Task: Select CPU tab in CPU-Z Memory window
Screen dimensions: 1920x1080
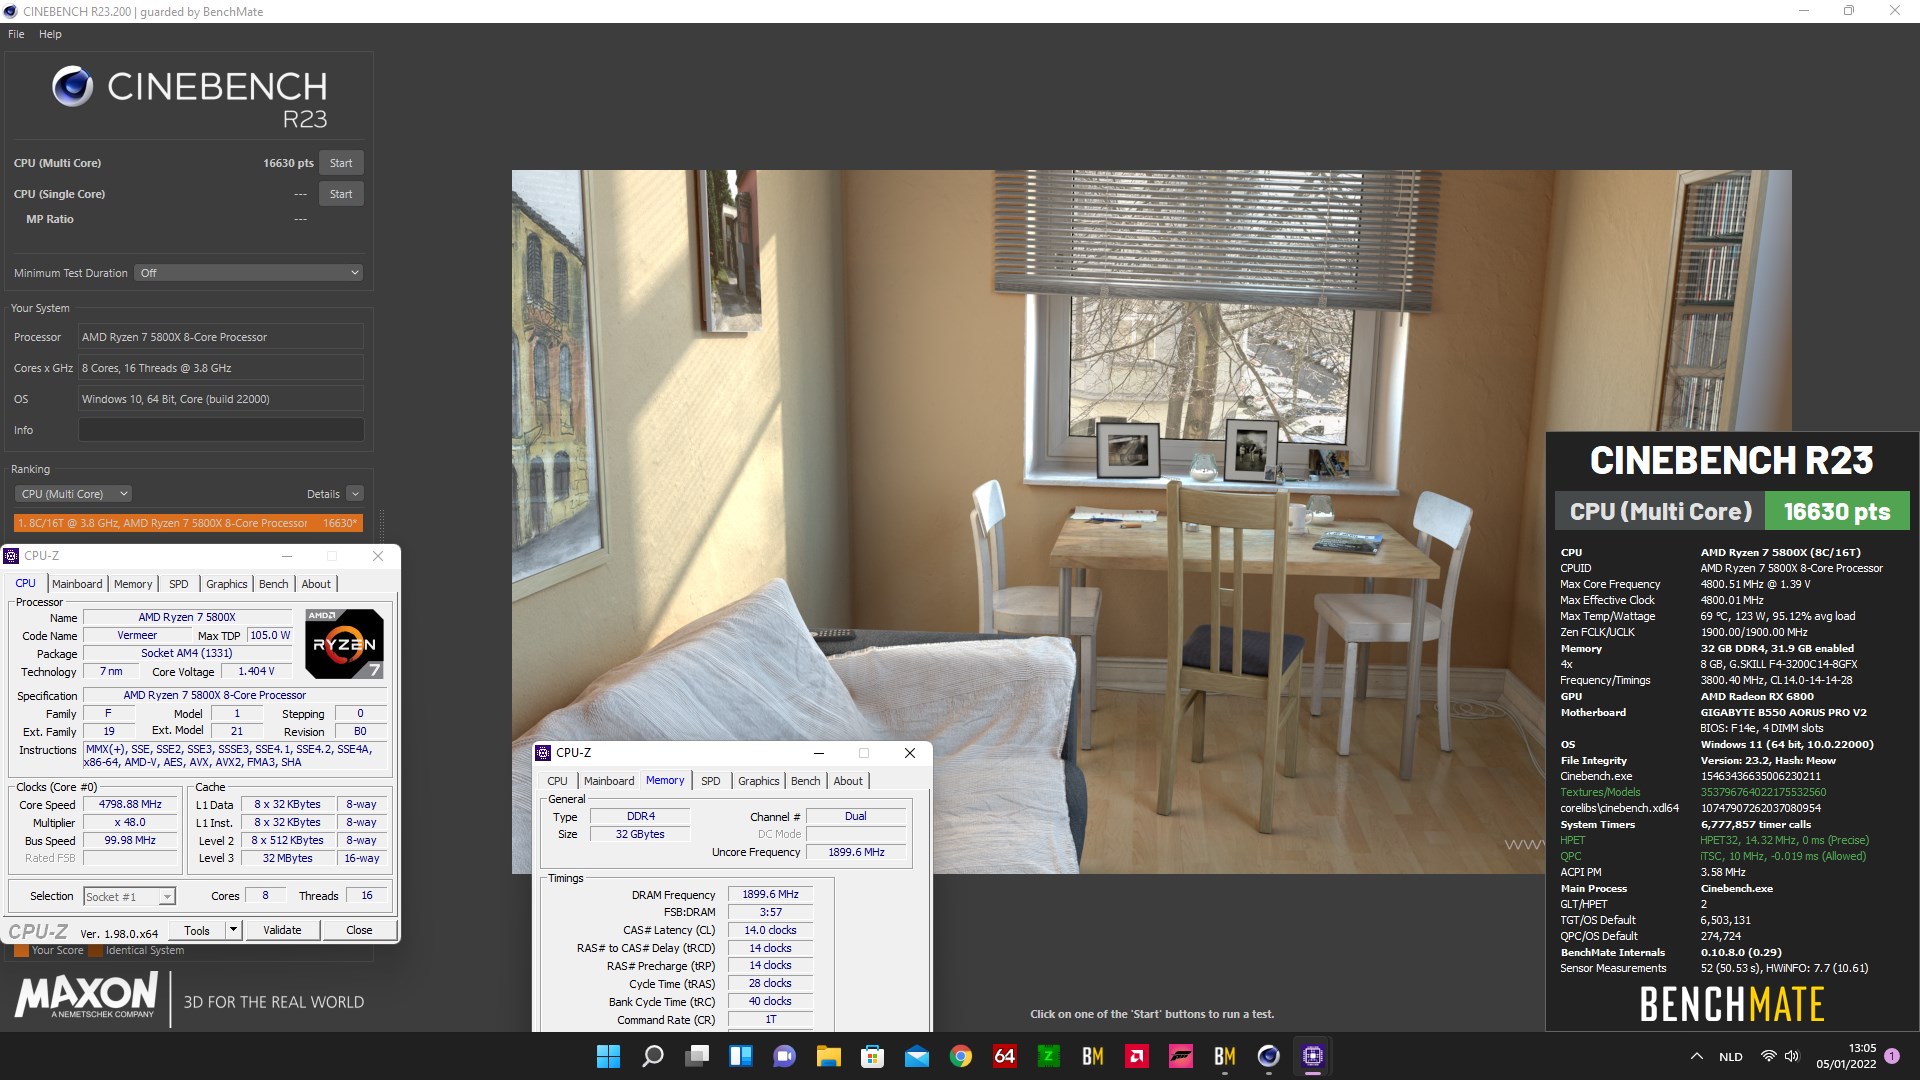Action: click(557, 781)
